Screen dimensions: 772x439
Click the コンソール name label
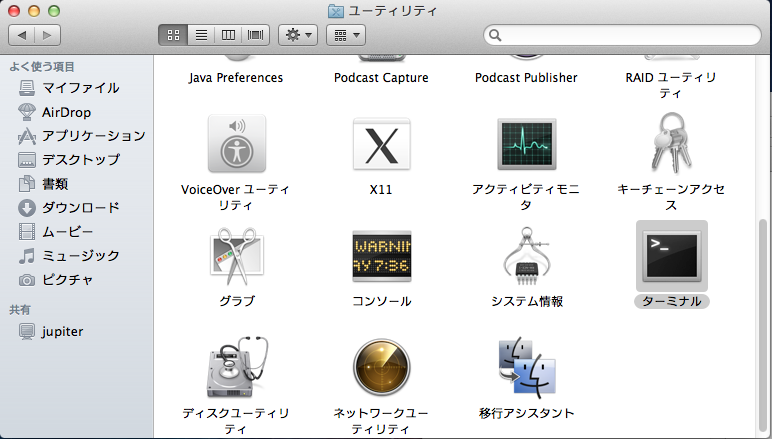point(382,301)
